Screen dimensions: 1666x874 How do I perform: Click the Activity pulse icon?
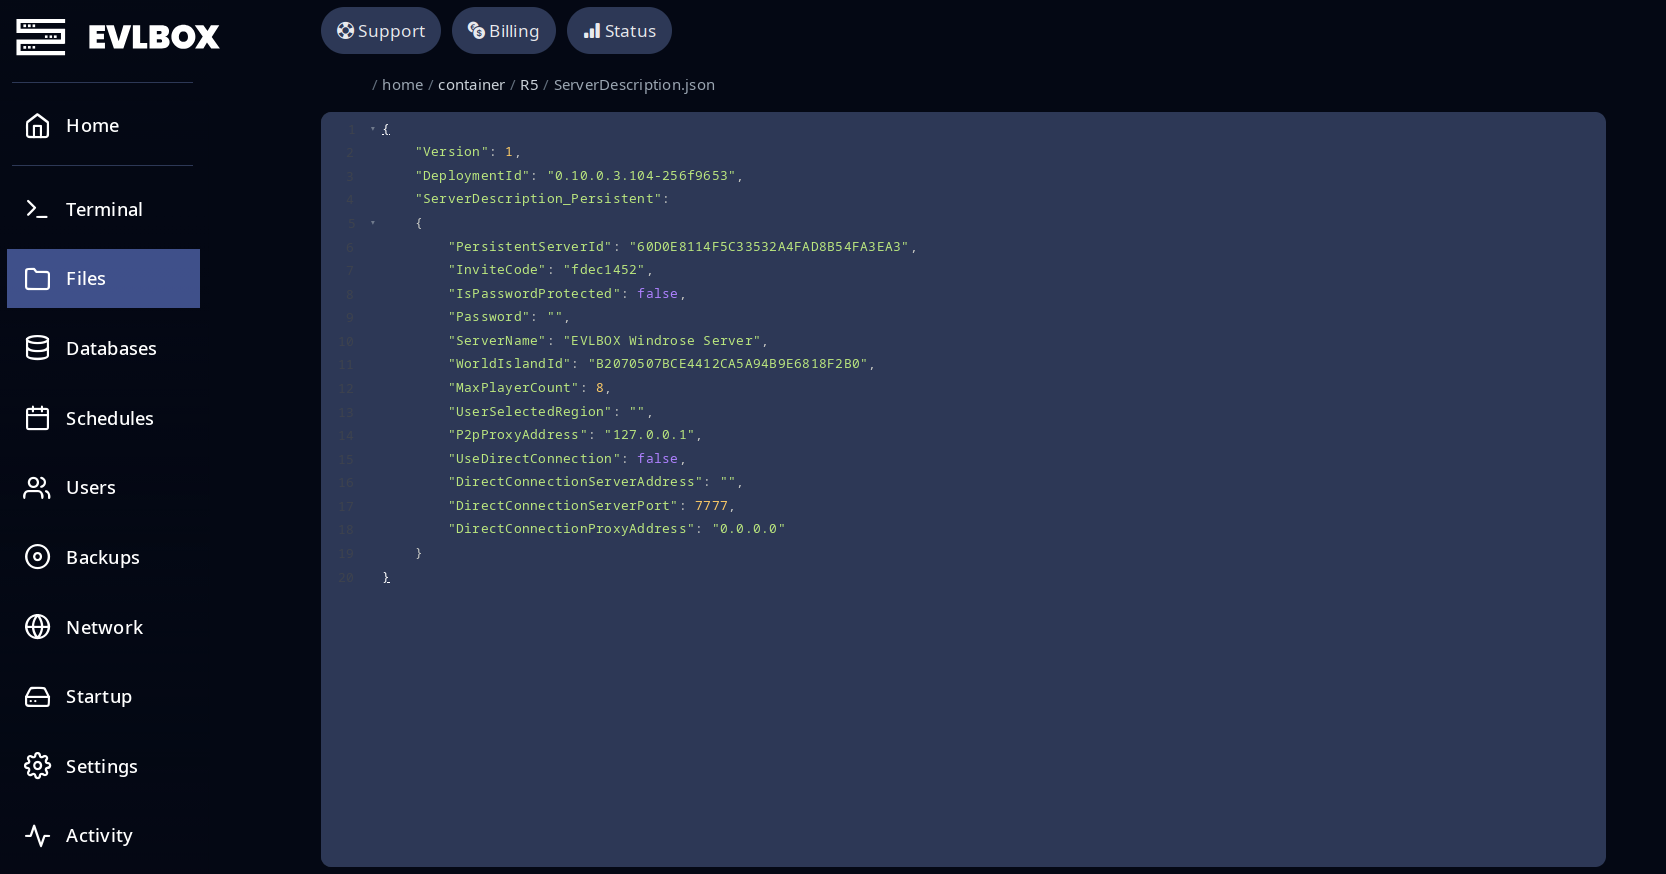[37, 835]
